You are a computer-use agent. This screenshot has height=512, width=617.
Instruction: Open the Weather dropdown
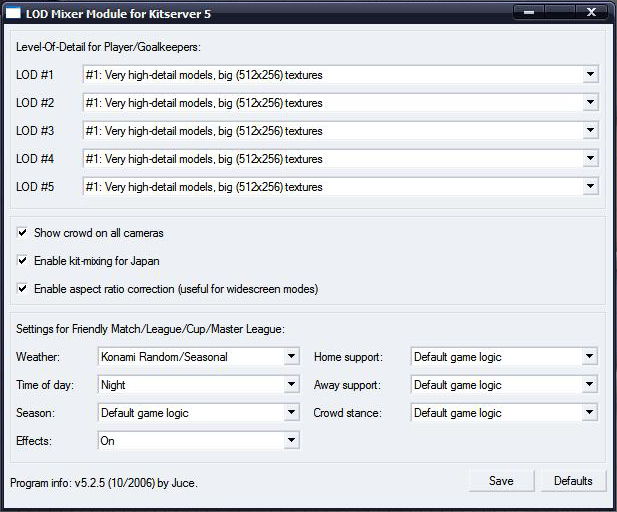click(290, 357)
